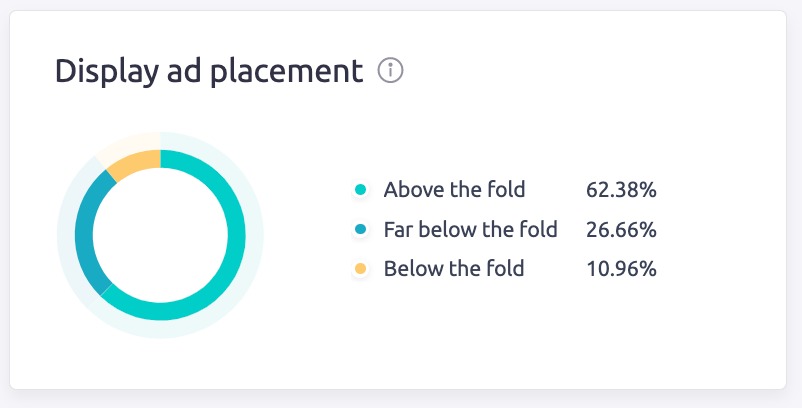Click the dark blue donut segment

[84, 232]
